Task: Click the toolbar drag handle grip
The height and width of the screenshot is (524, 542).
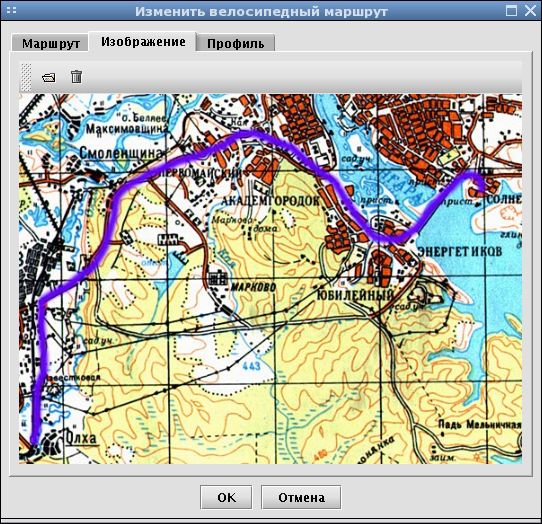Action: tap(26, 77)
